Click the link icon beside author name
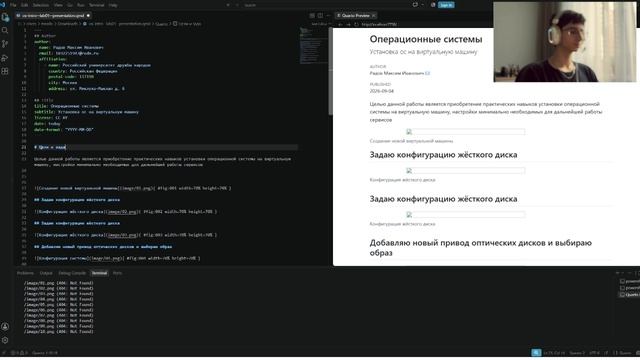The image size is (640, 360). (x=427, y=73)
